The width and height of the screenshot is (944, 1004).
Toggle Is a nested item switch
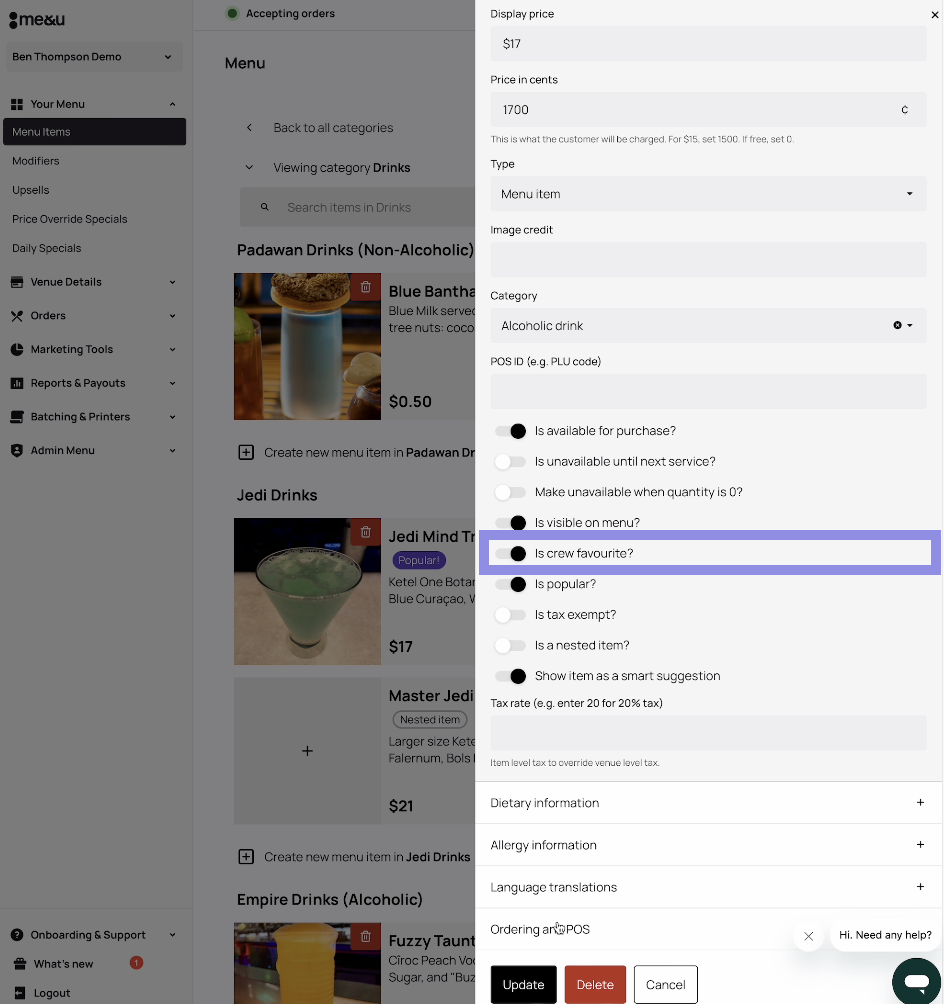[510, 645]
